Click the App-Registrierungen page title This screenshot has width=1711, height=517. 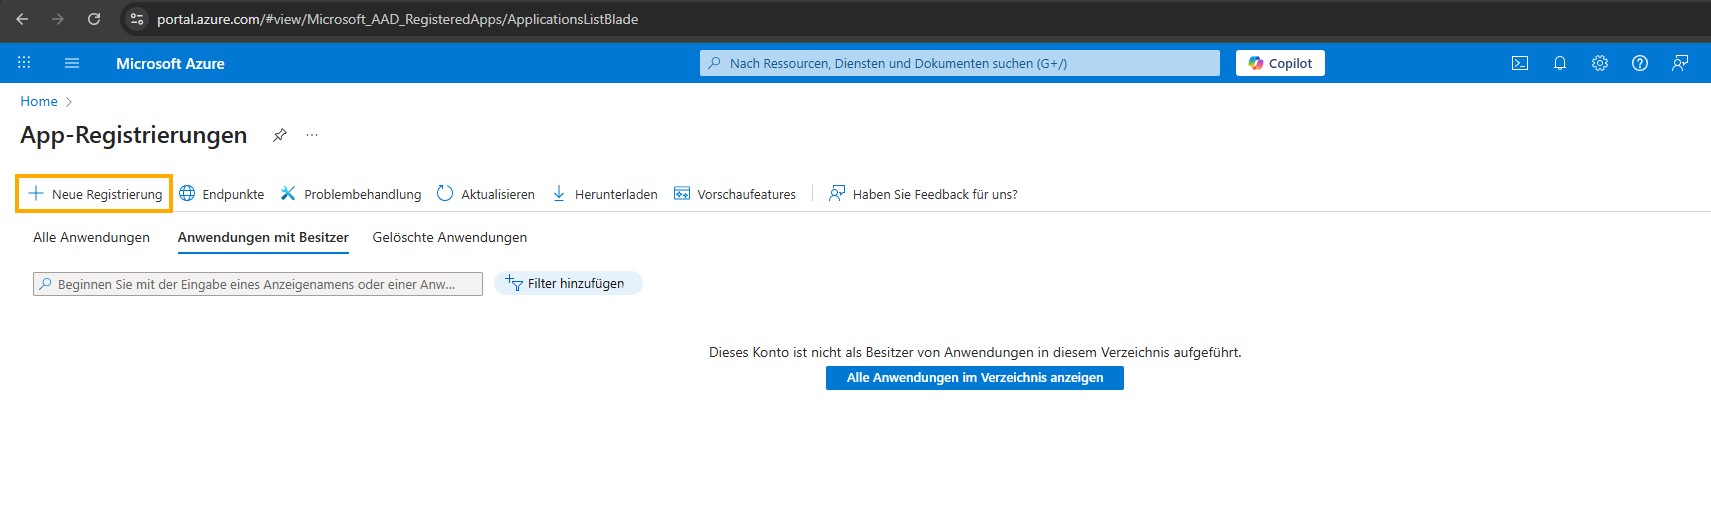134,135
